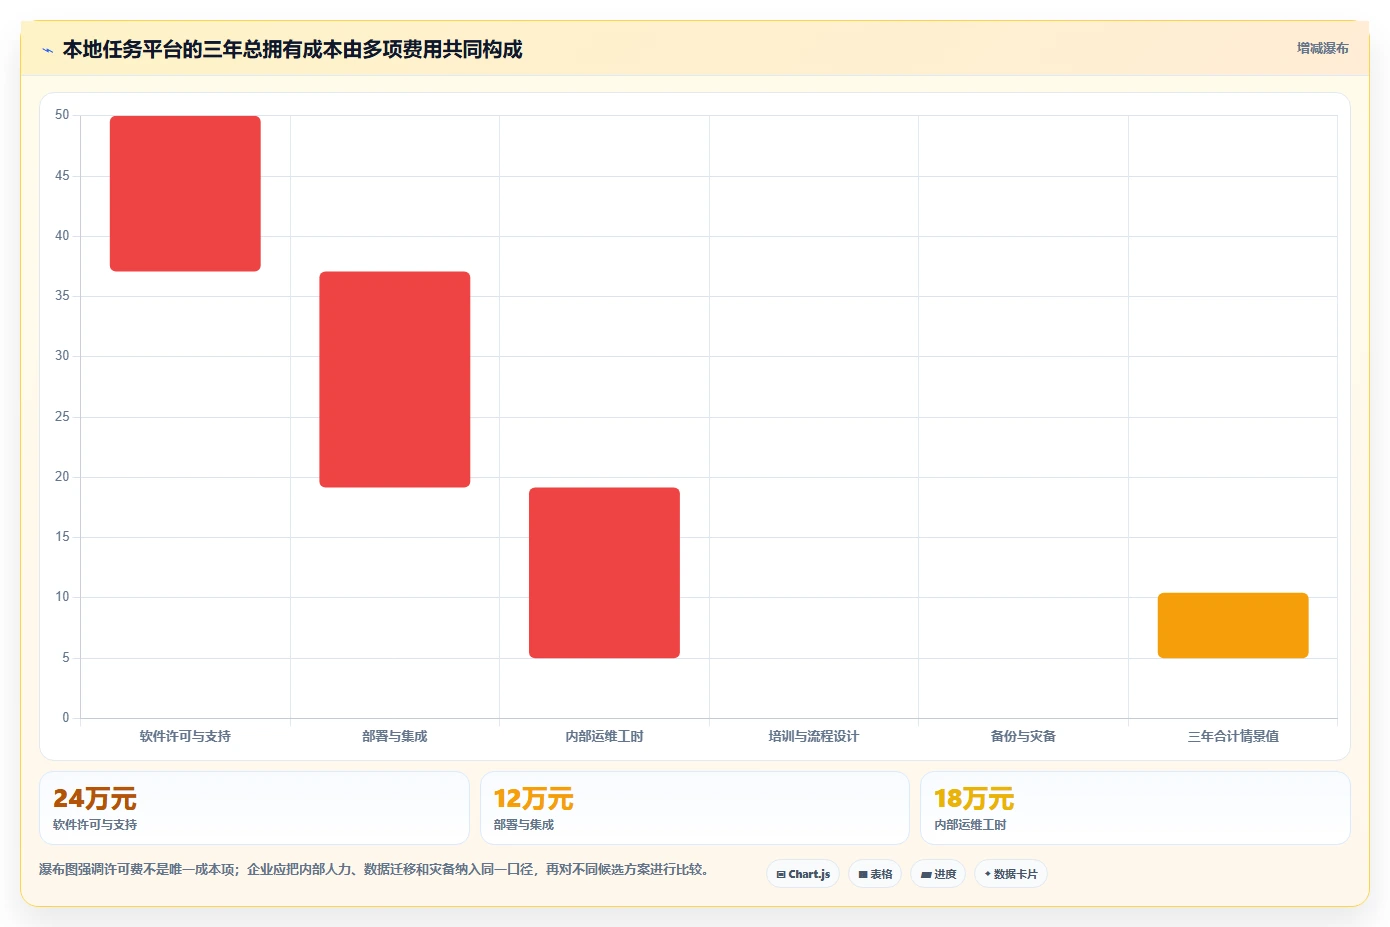The image size is (1390, 927).
Task: Click the 培训与流程设计 x-axis label
Action: tap(814, 736)
